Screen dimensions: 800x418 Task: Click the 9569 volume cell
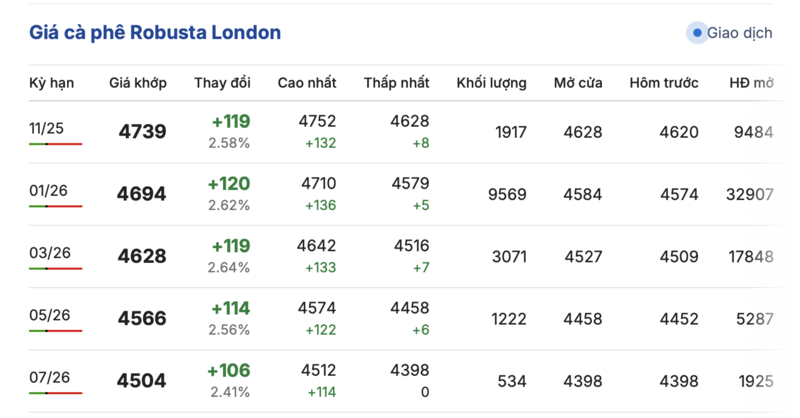point(507,194)
